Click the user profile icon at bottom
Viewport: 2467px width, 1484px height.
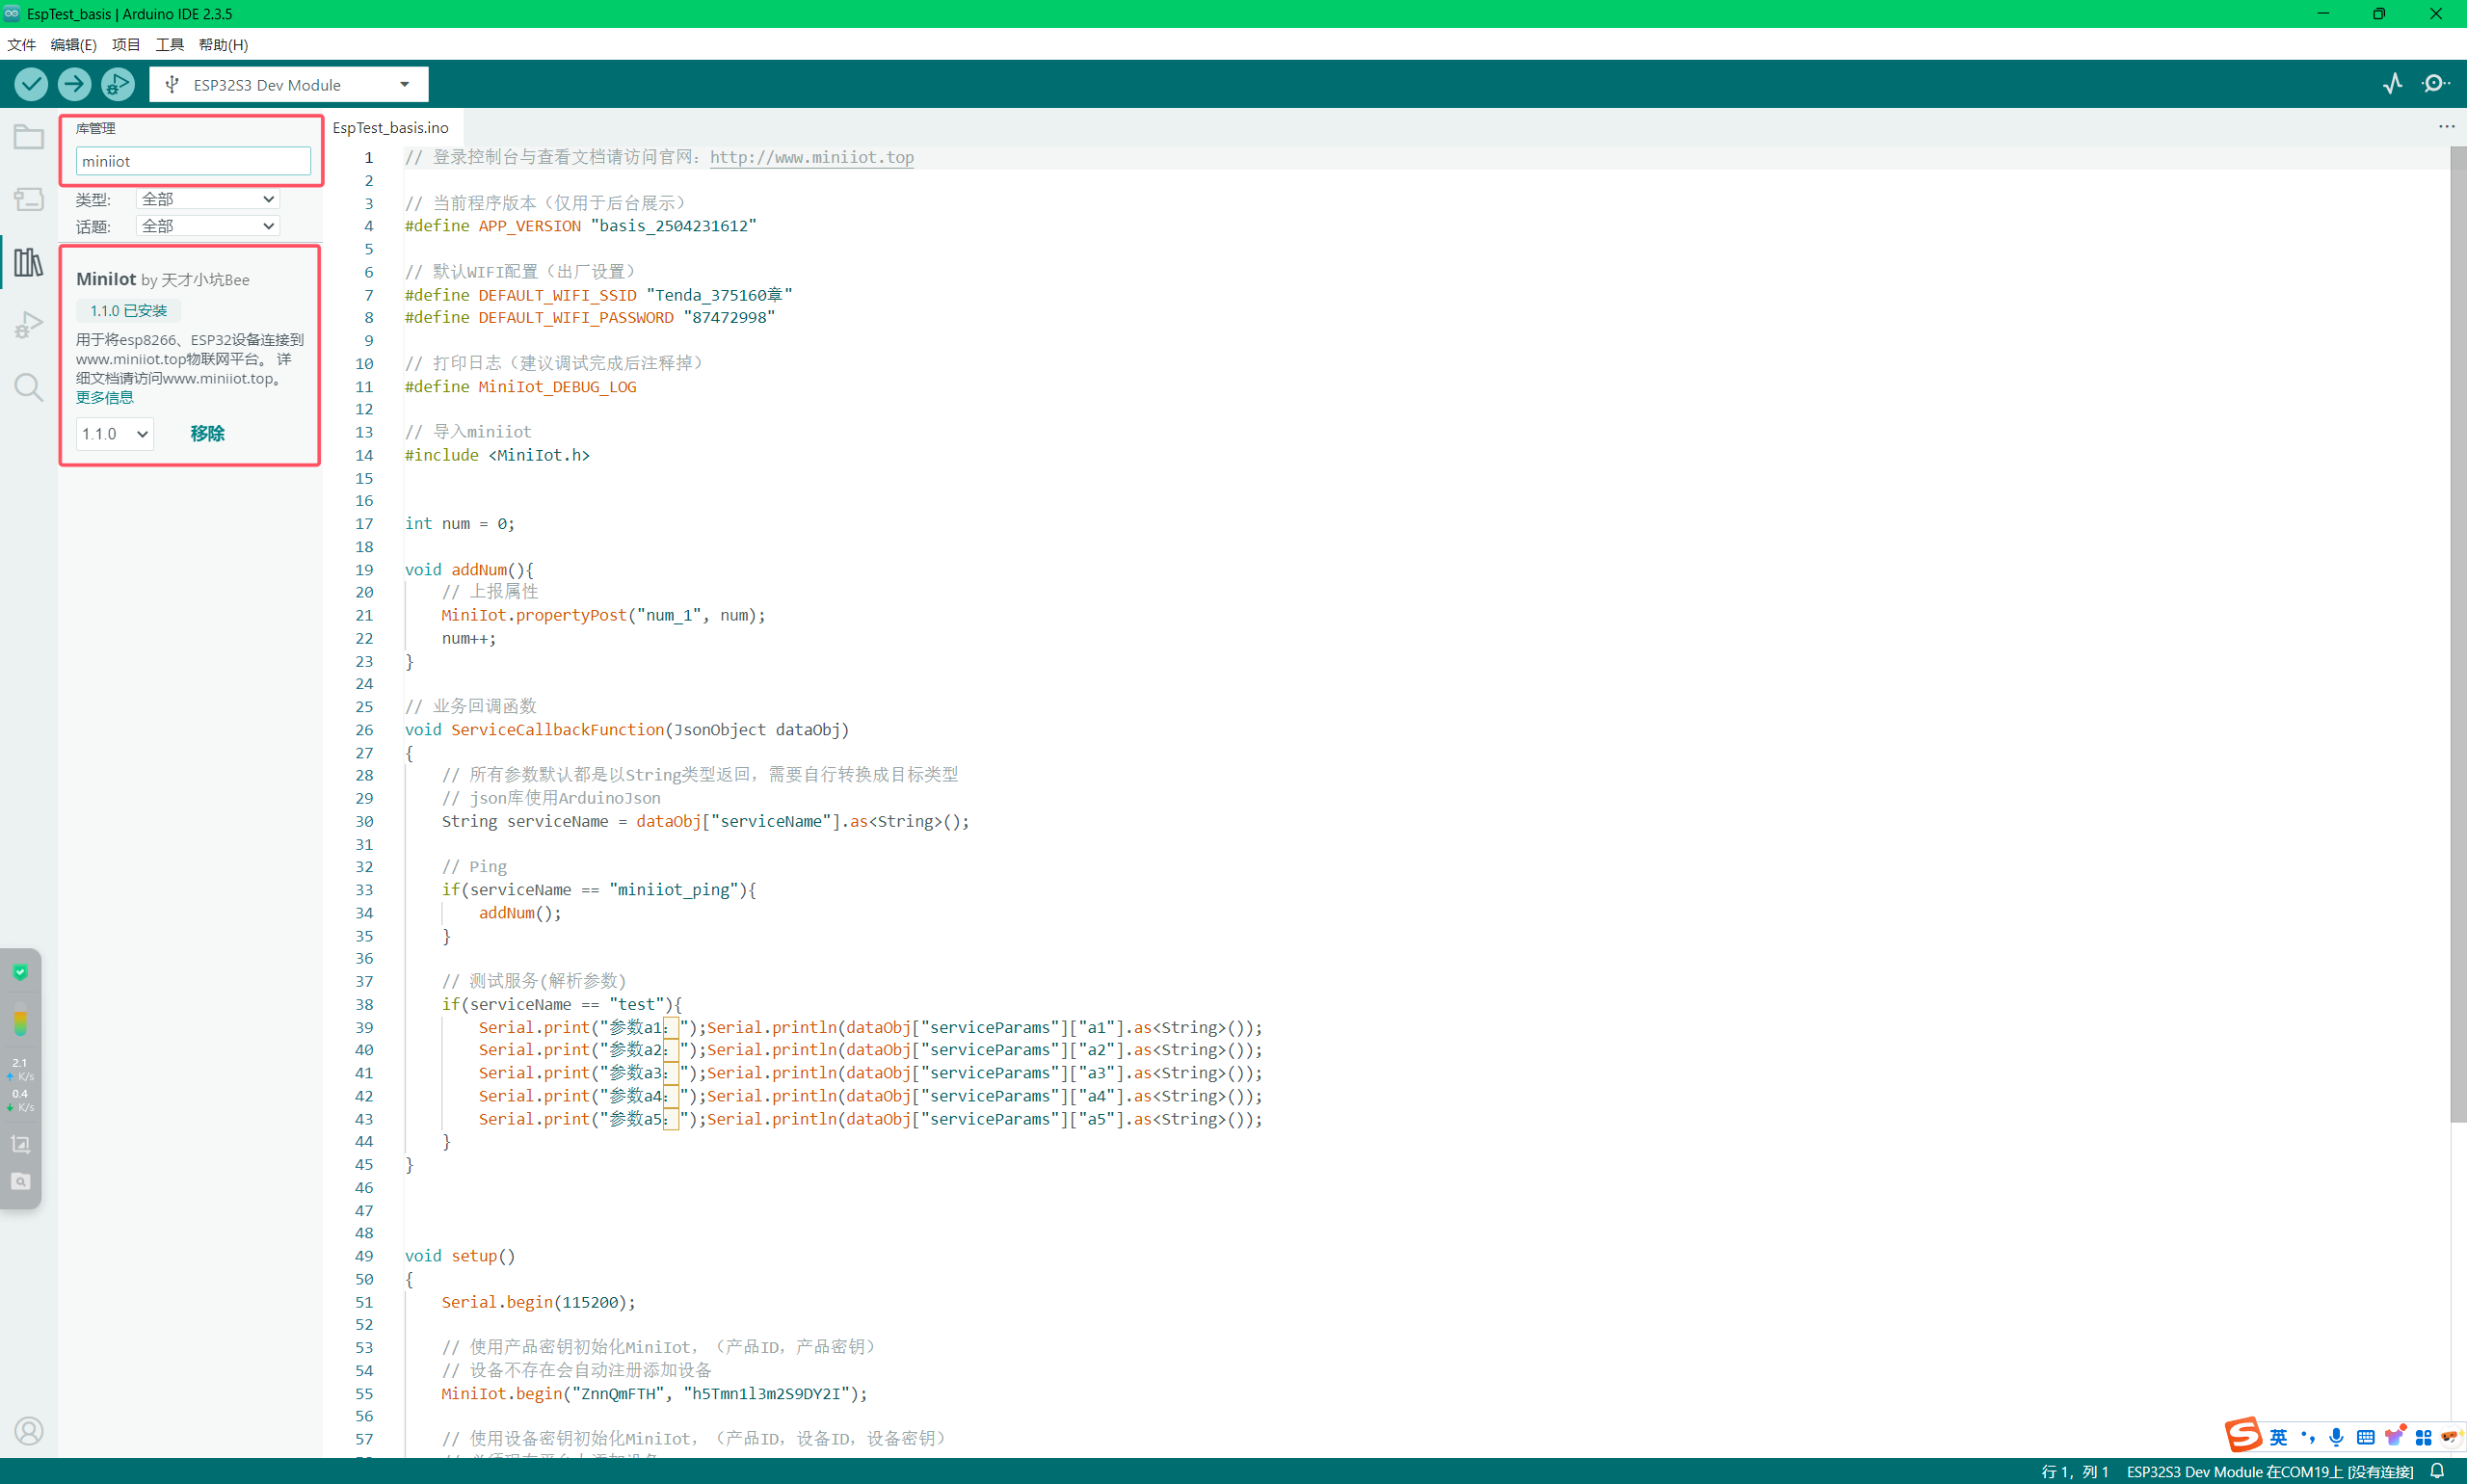29,1431
